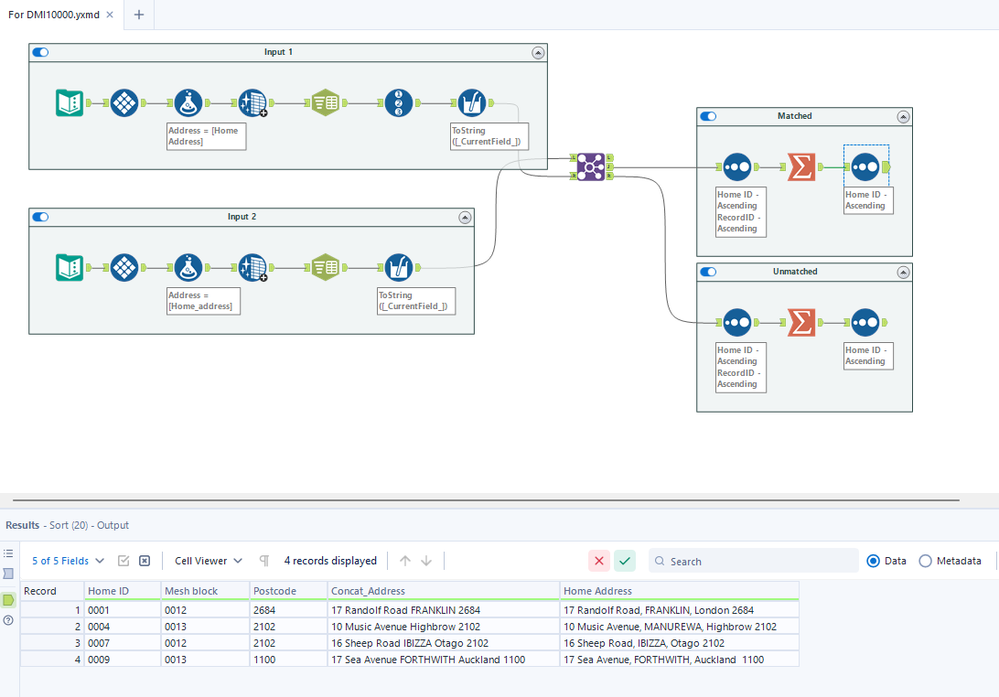Click the Postcode cell 2684
999x697 pixels.
tap(289, 610)
